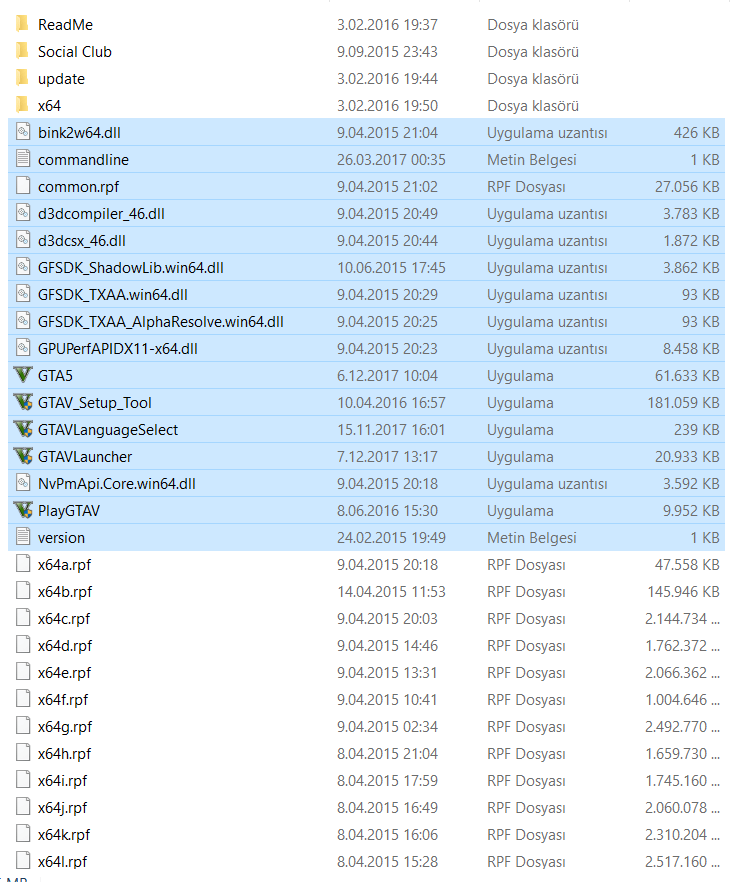Click the GFSDK_TXAA_AlphaResolve.win64.dll icon

22,321
